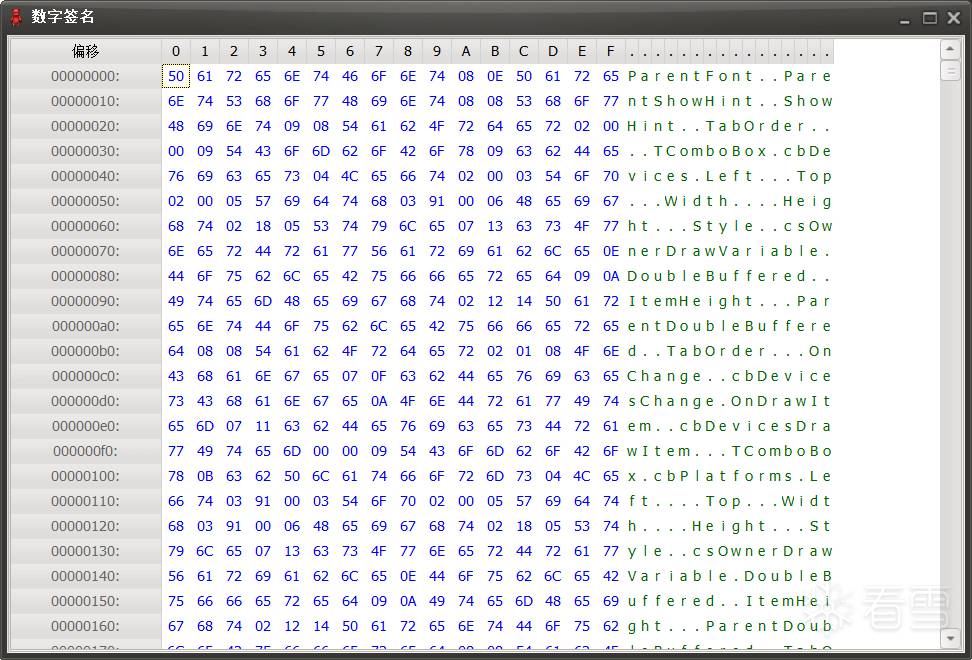
Task: Select the offset row 00000120:
Action: click(x=86, y=526)
